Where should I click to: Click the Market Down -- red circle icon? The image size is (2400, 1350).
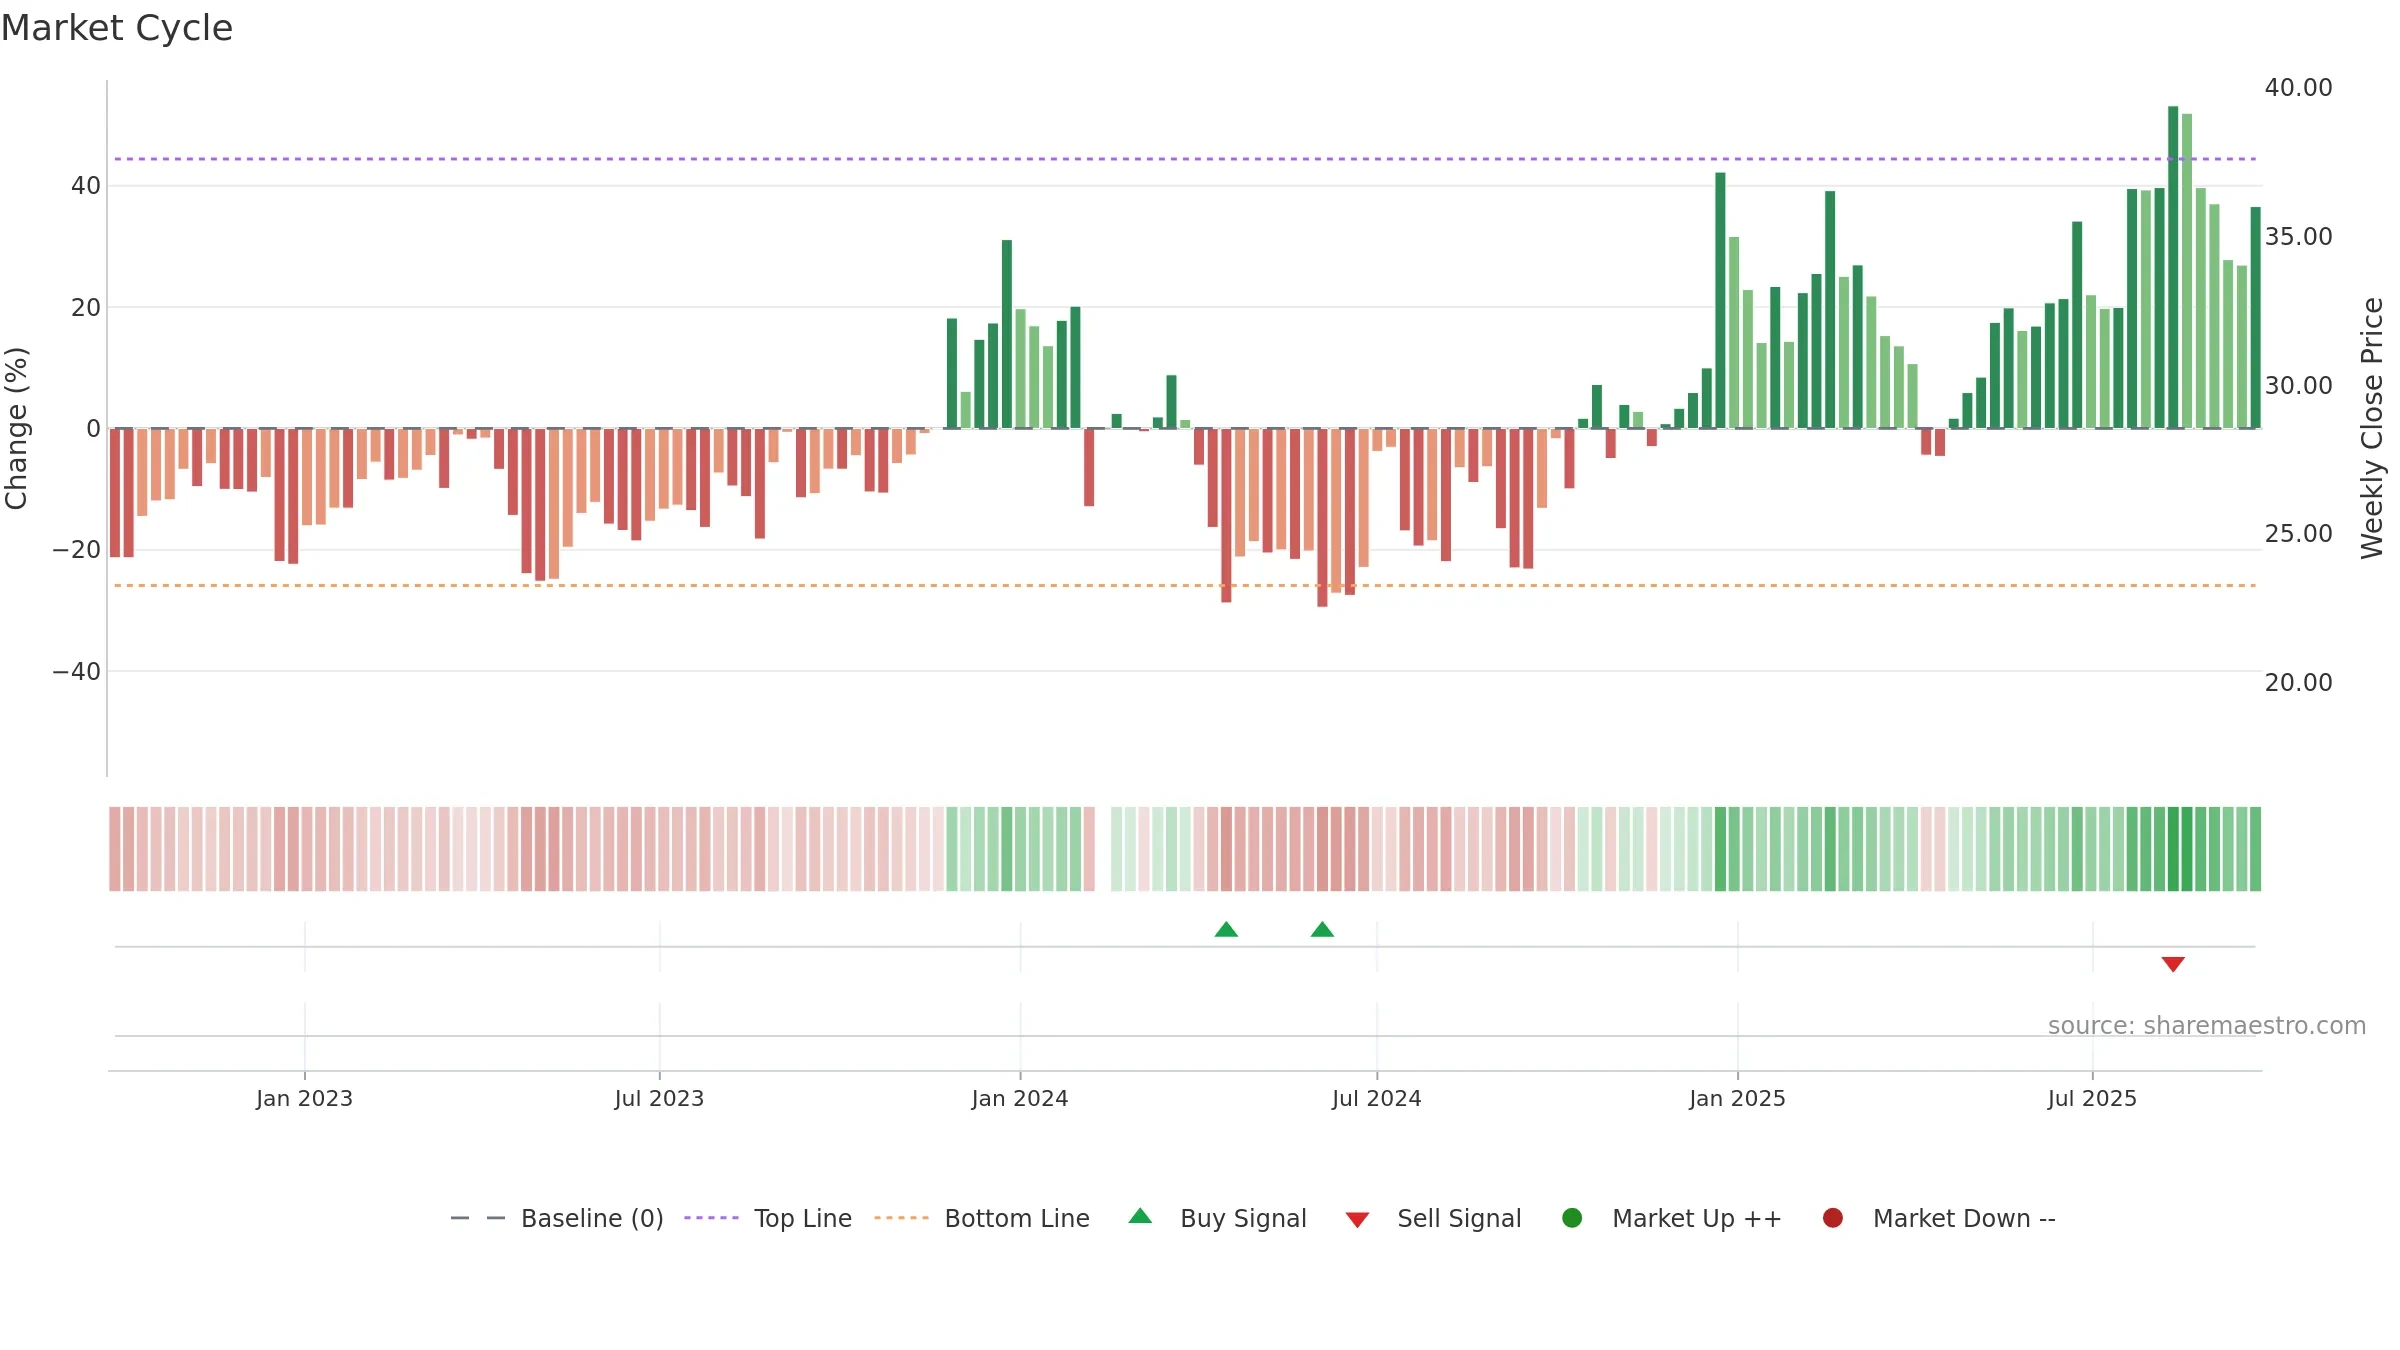pyautogui.click(x=1833, y=1218)
